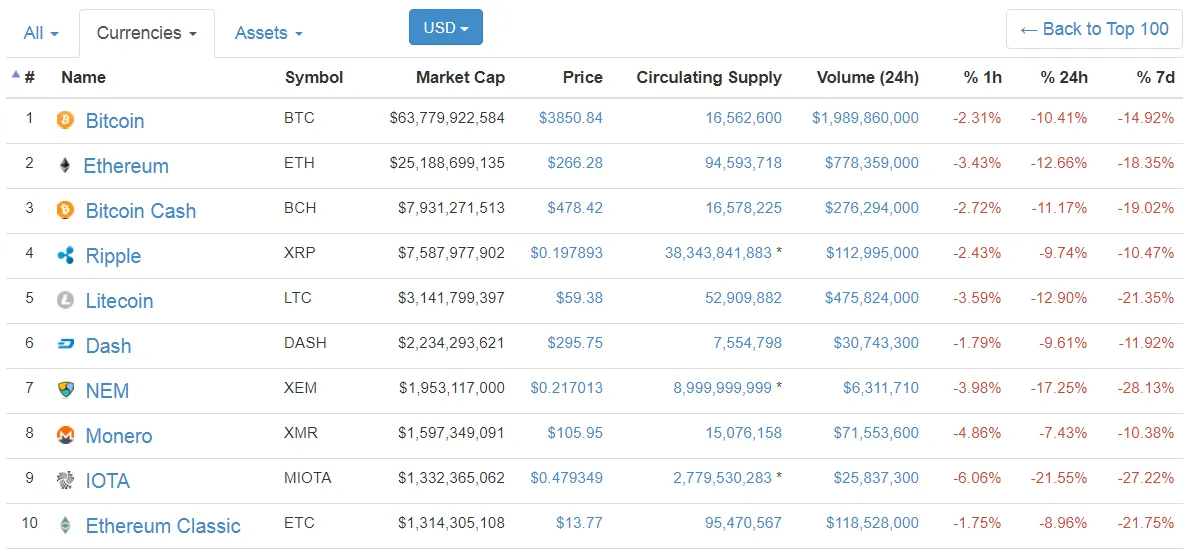Sort by Volume (24h) column header

868,77
